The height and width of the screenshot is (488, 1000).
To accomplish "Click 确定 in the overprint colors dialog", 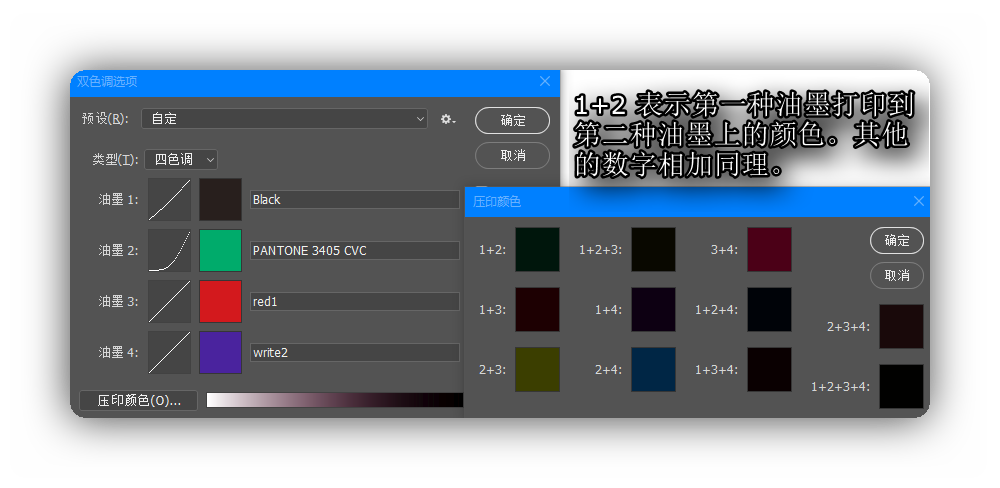I will click(x=897, y=240).
